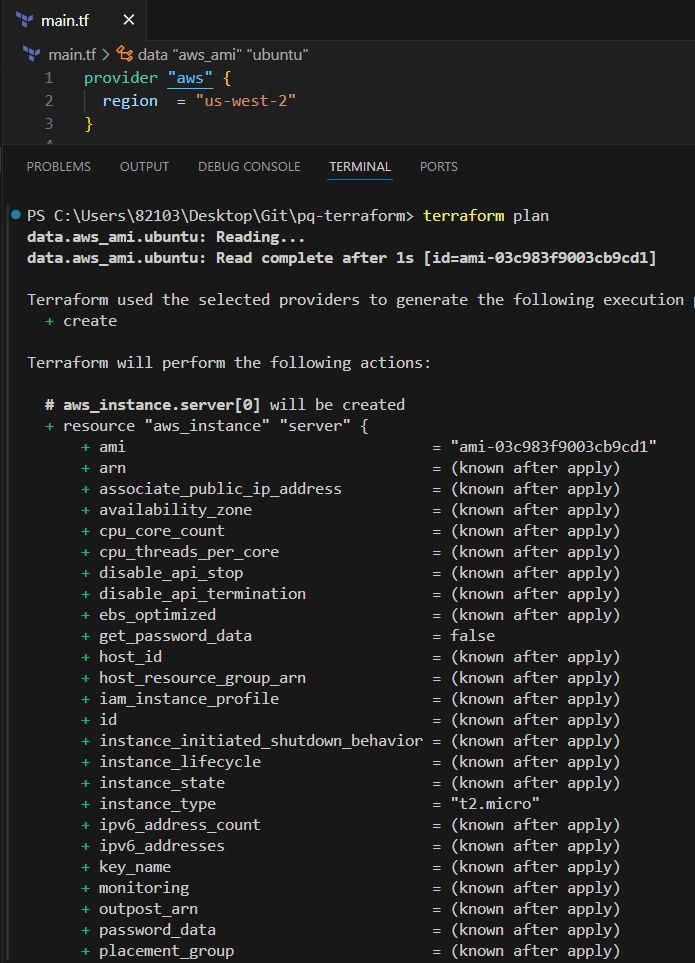Viewport: 695px width, 963px height.
Task: Click the 'terraform plan' command text
Action: (x=486, y=216)
